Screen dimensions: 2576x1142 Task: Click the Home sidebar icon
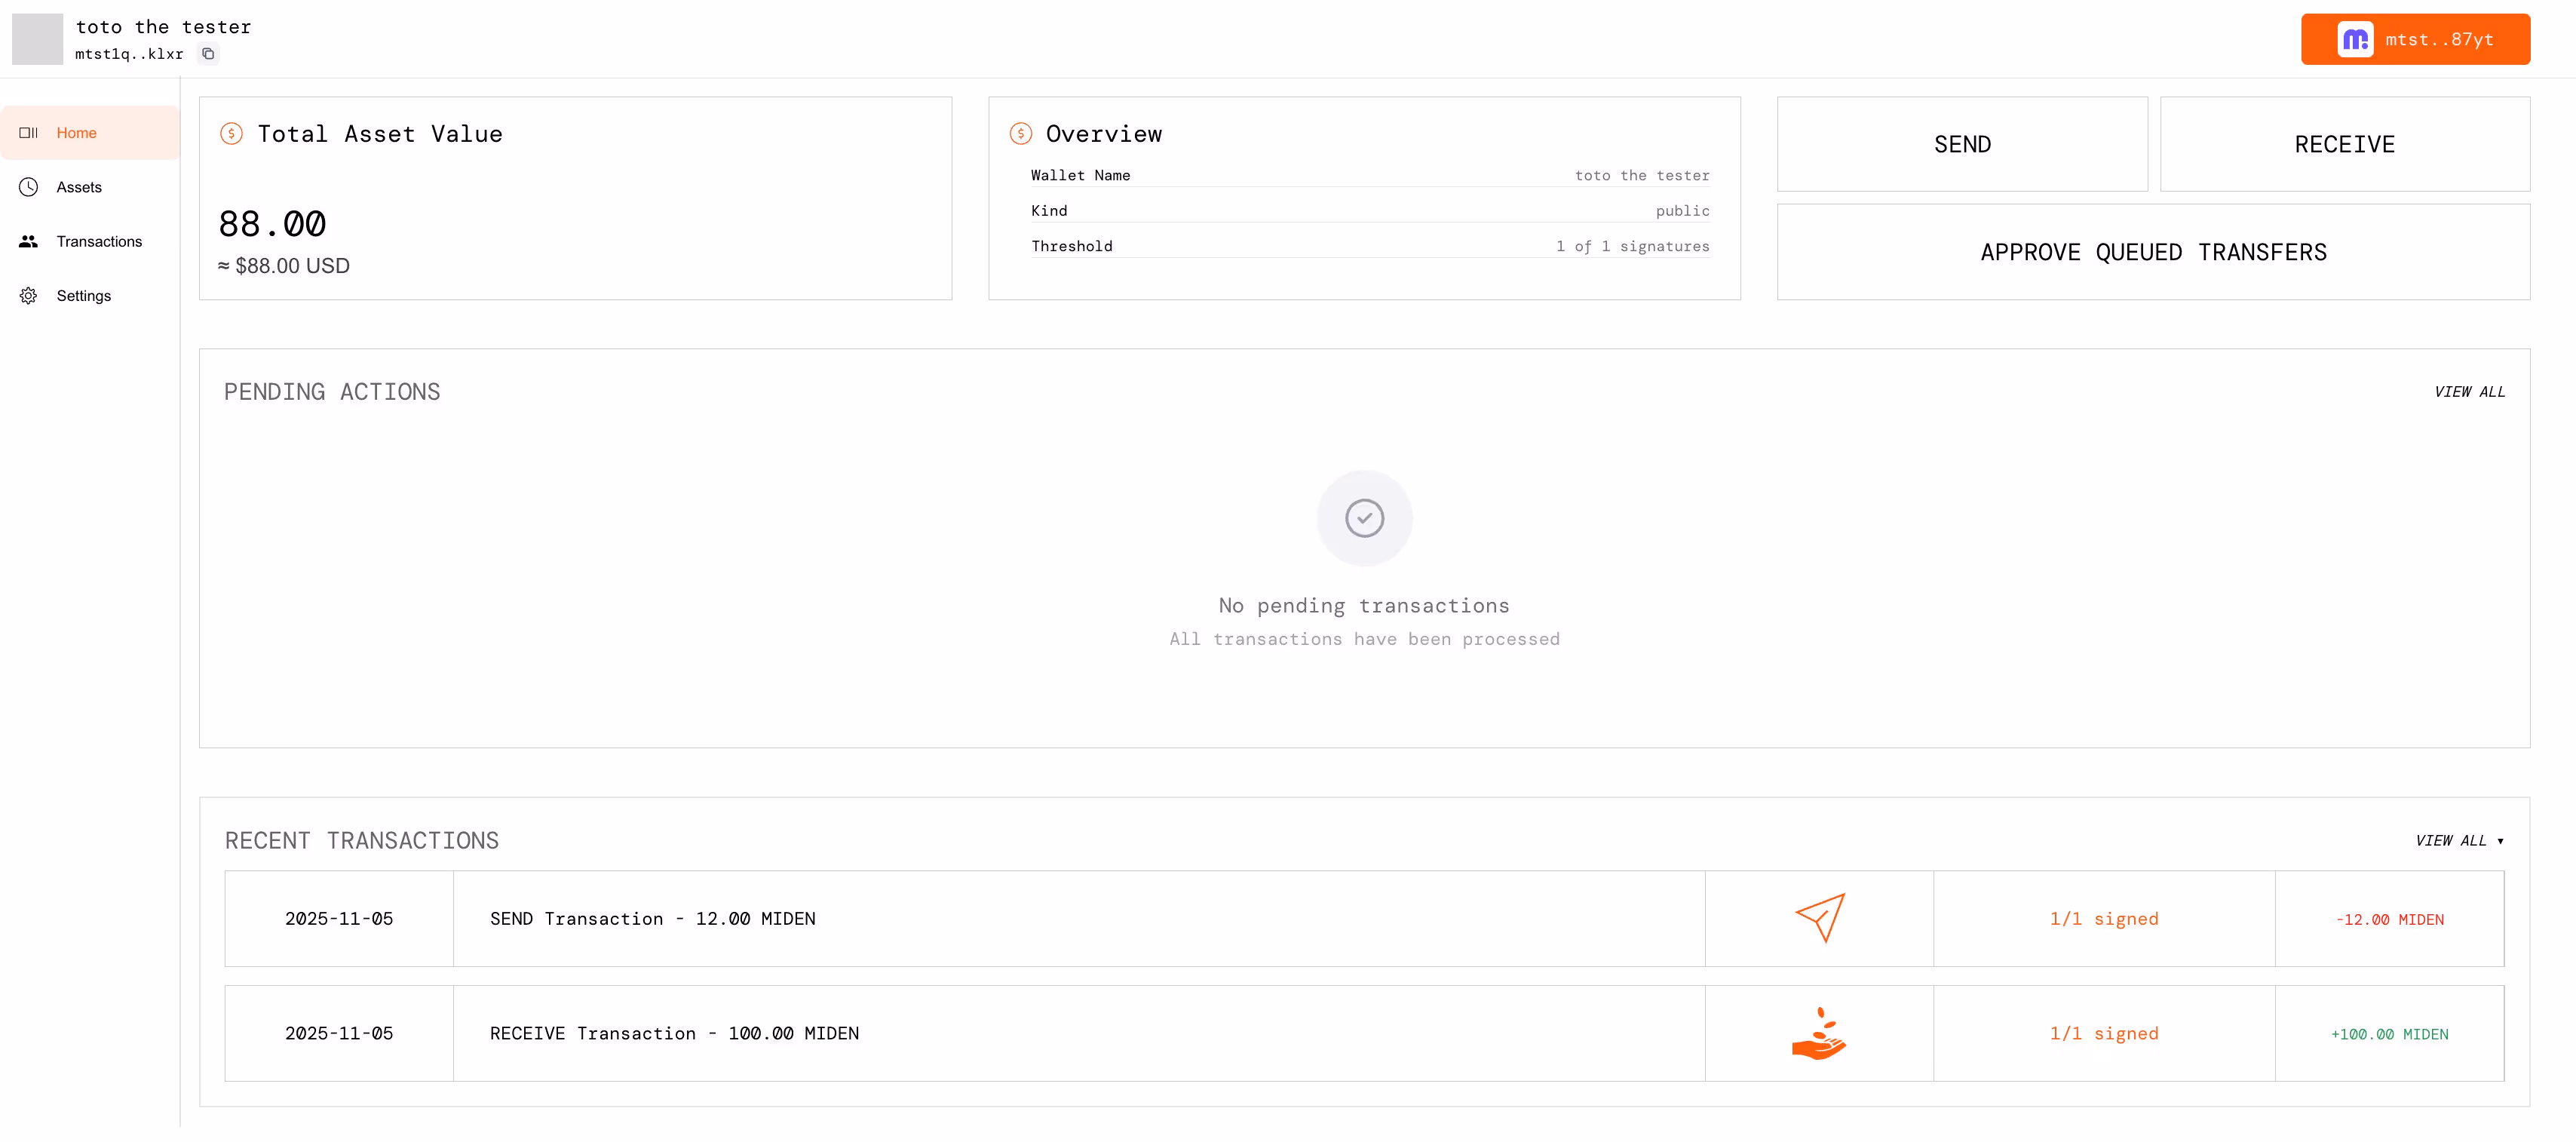click(x=28, y=133)
